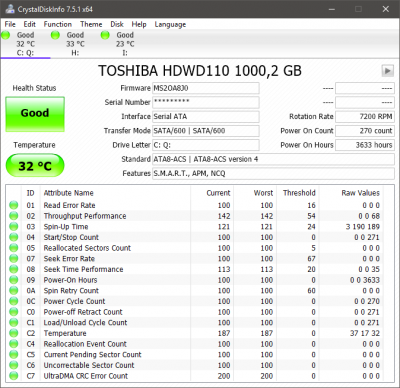
Task: Click the Rotation Rate 7200 RPM field
Action: tap(365, 117)
